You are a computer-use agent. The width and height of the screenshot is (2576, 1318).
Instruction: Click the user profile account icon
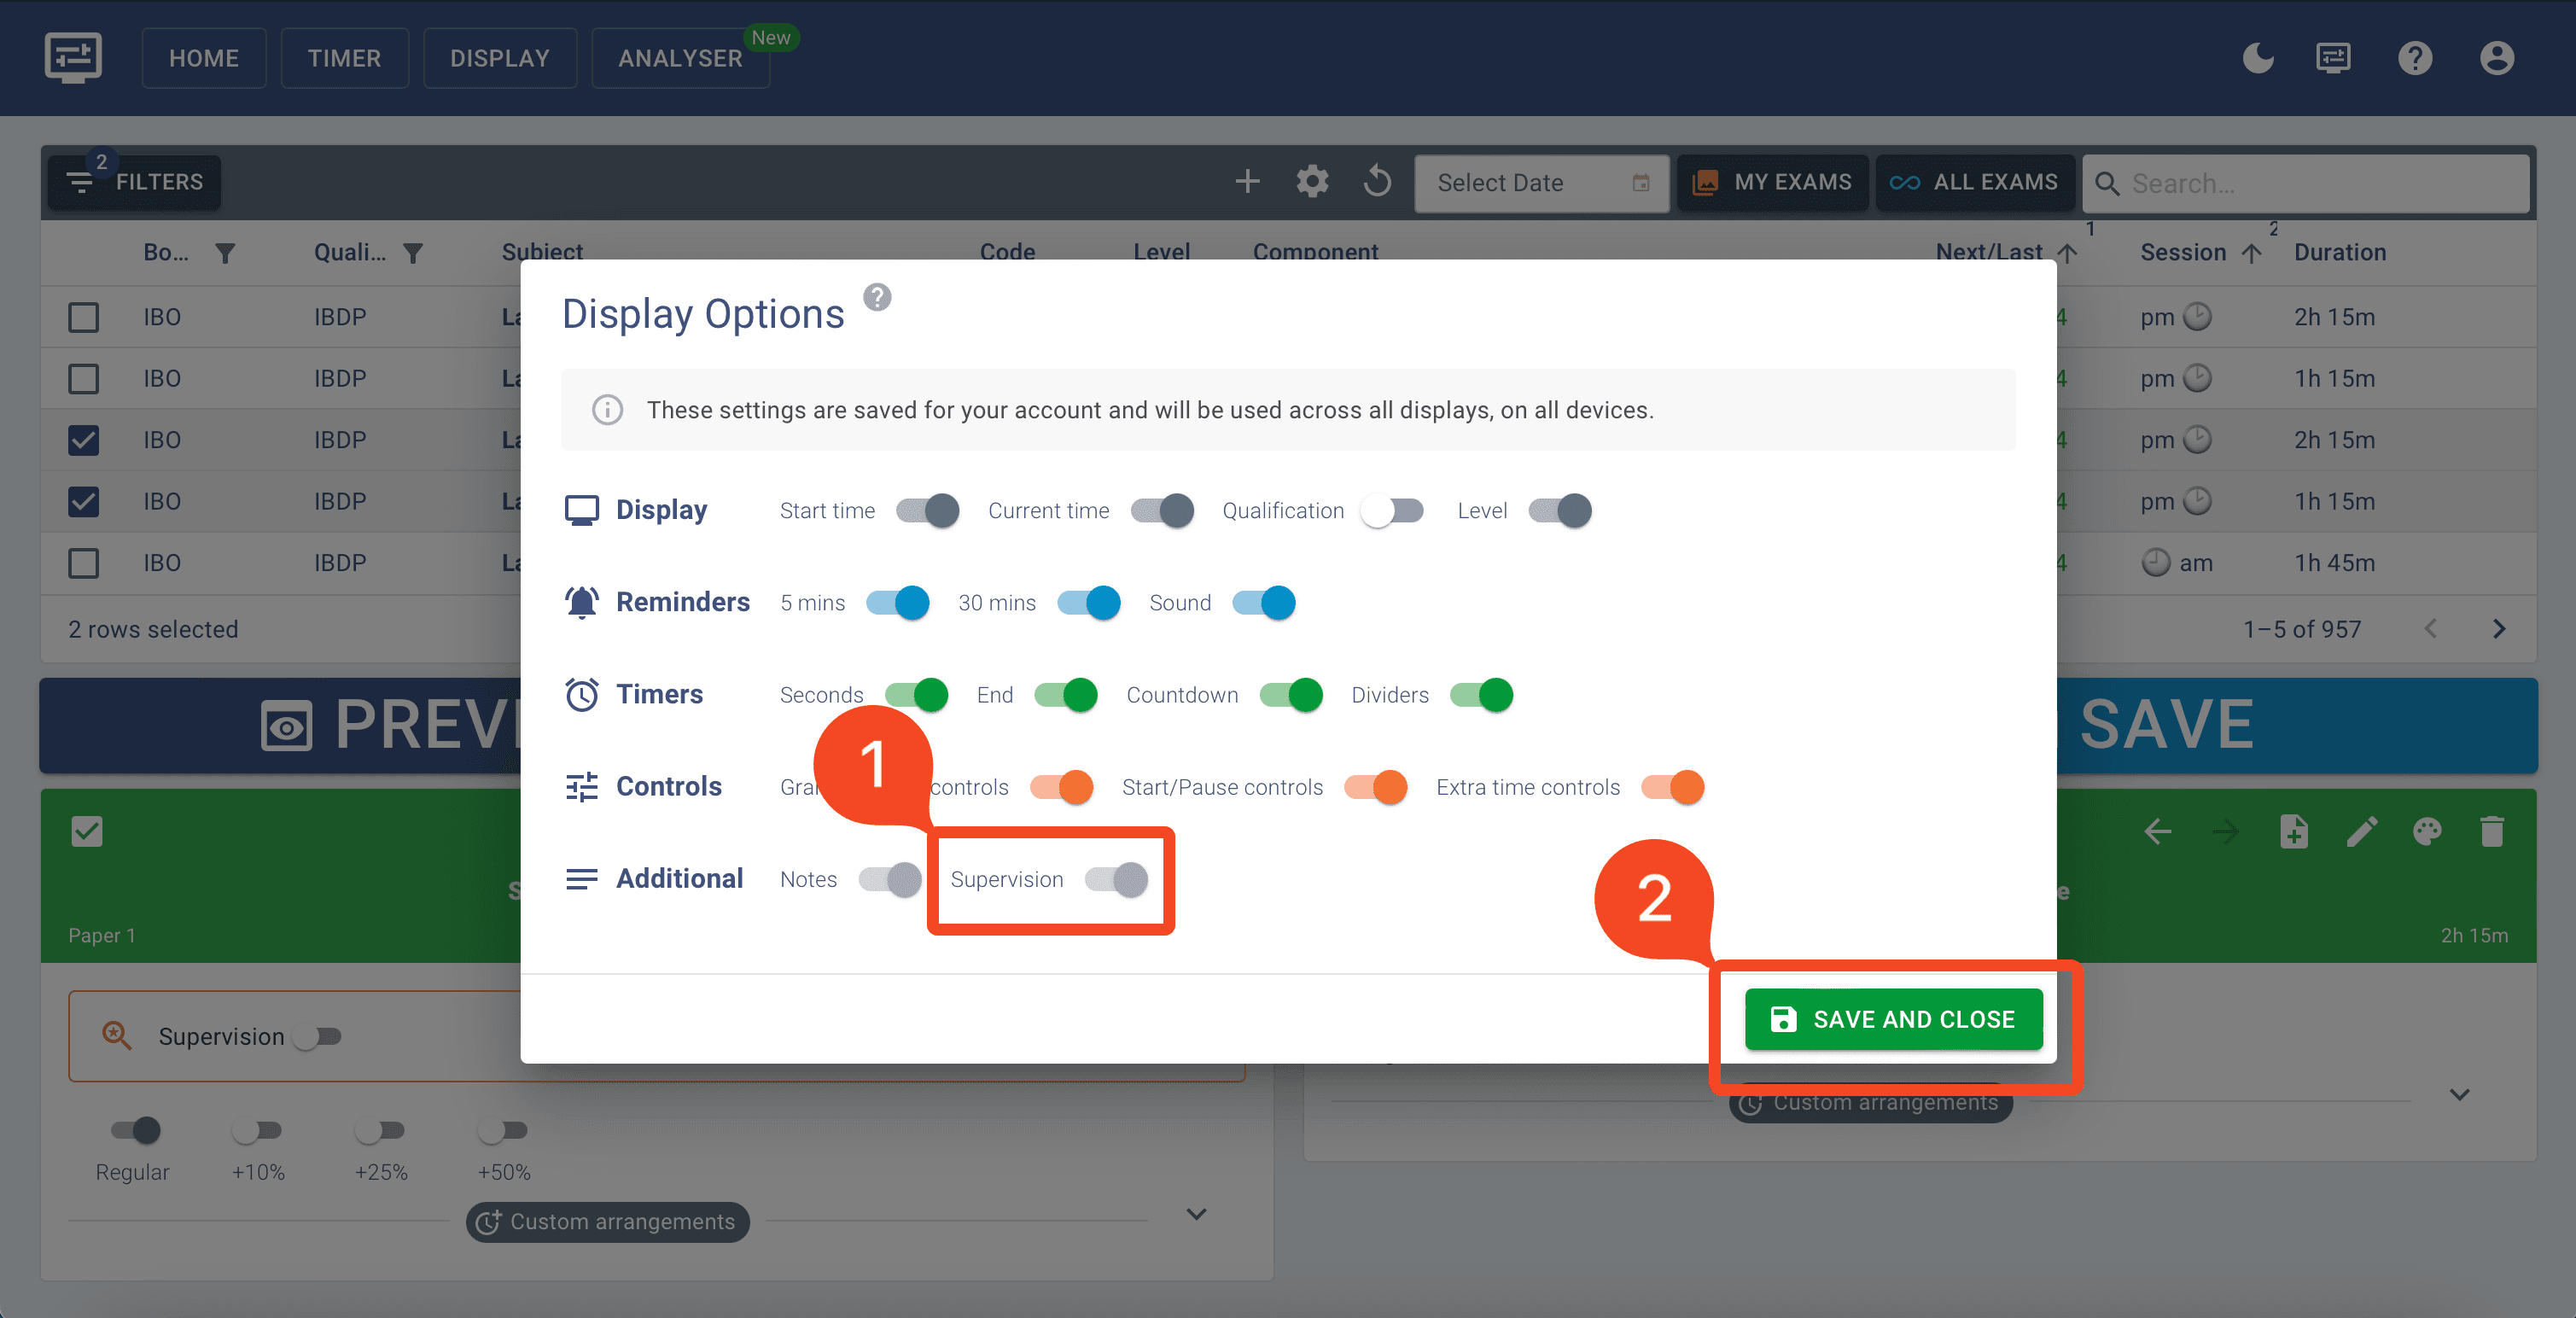pyautogui.click(x=2496, y=57)
